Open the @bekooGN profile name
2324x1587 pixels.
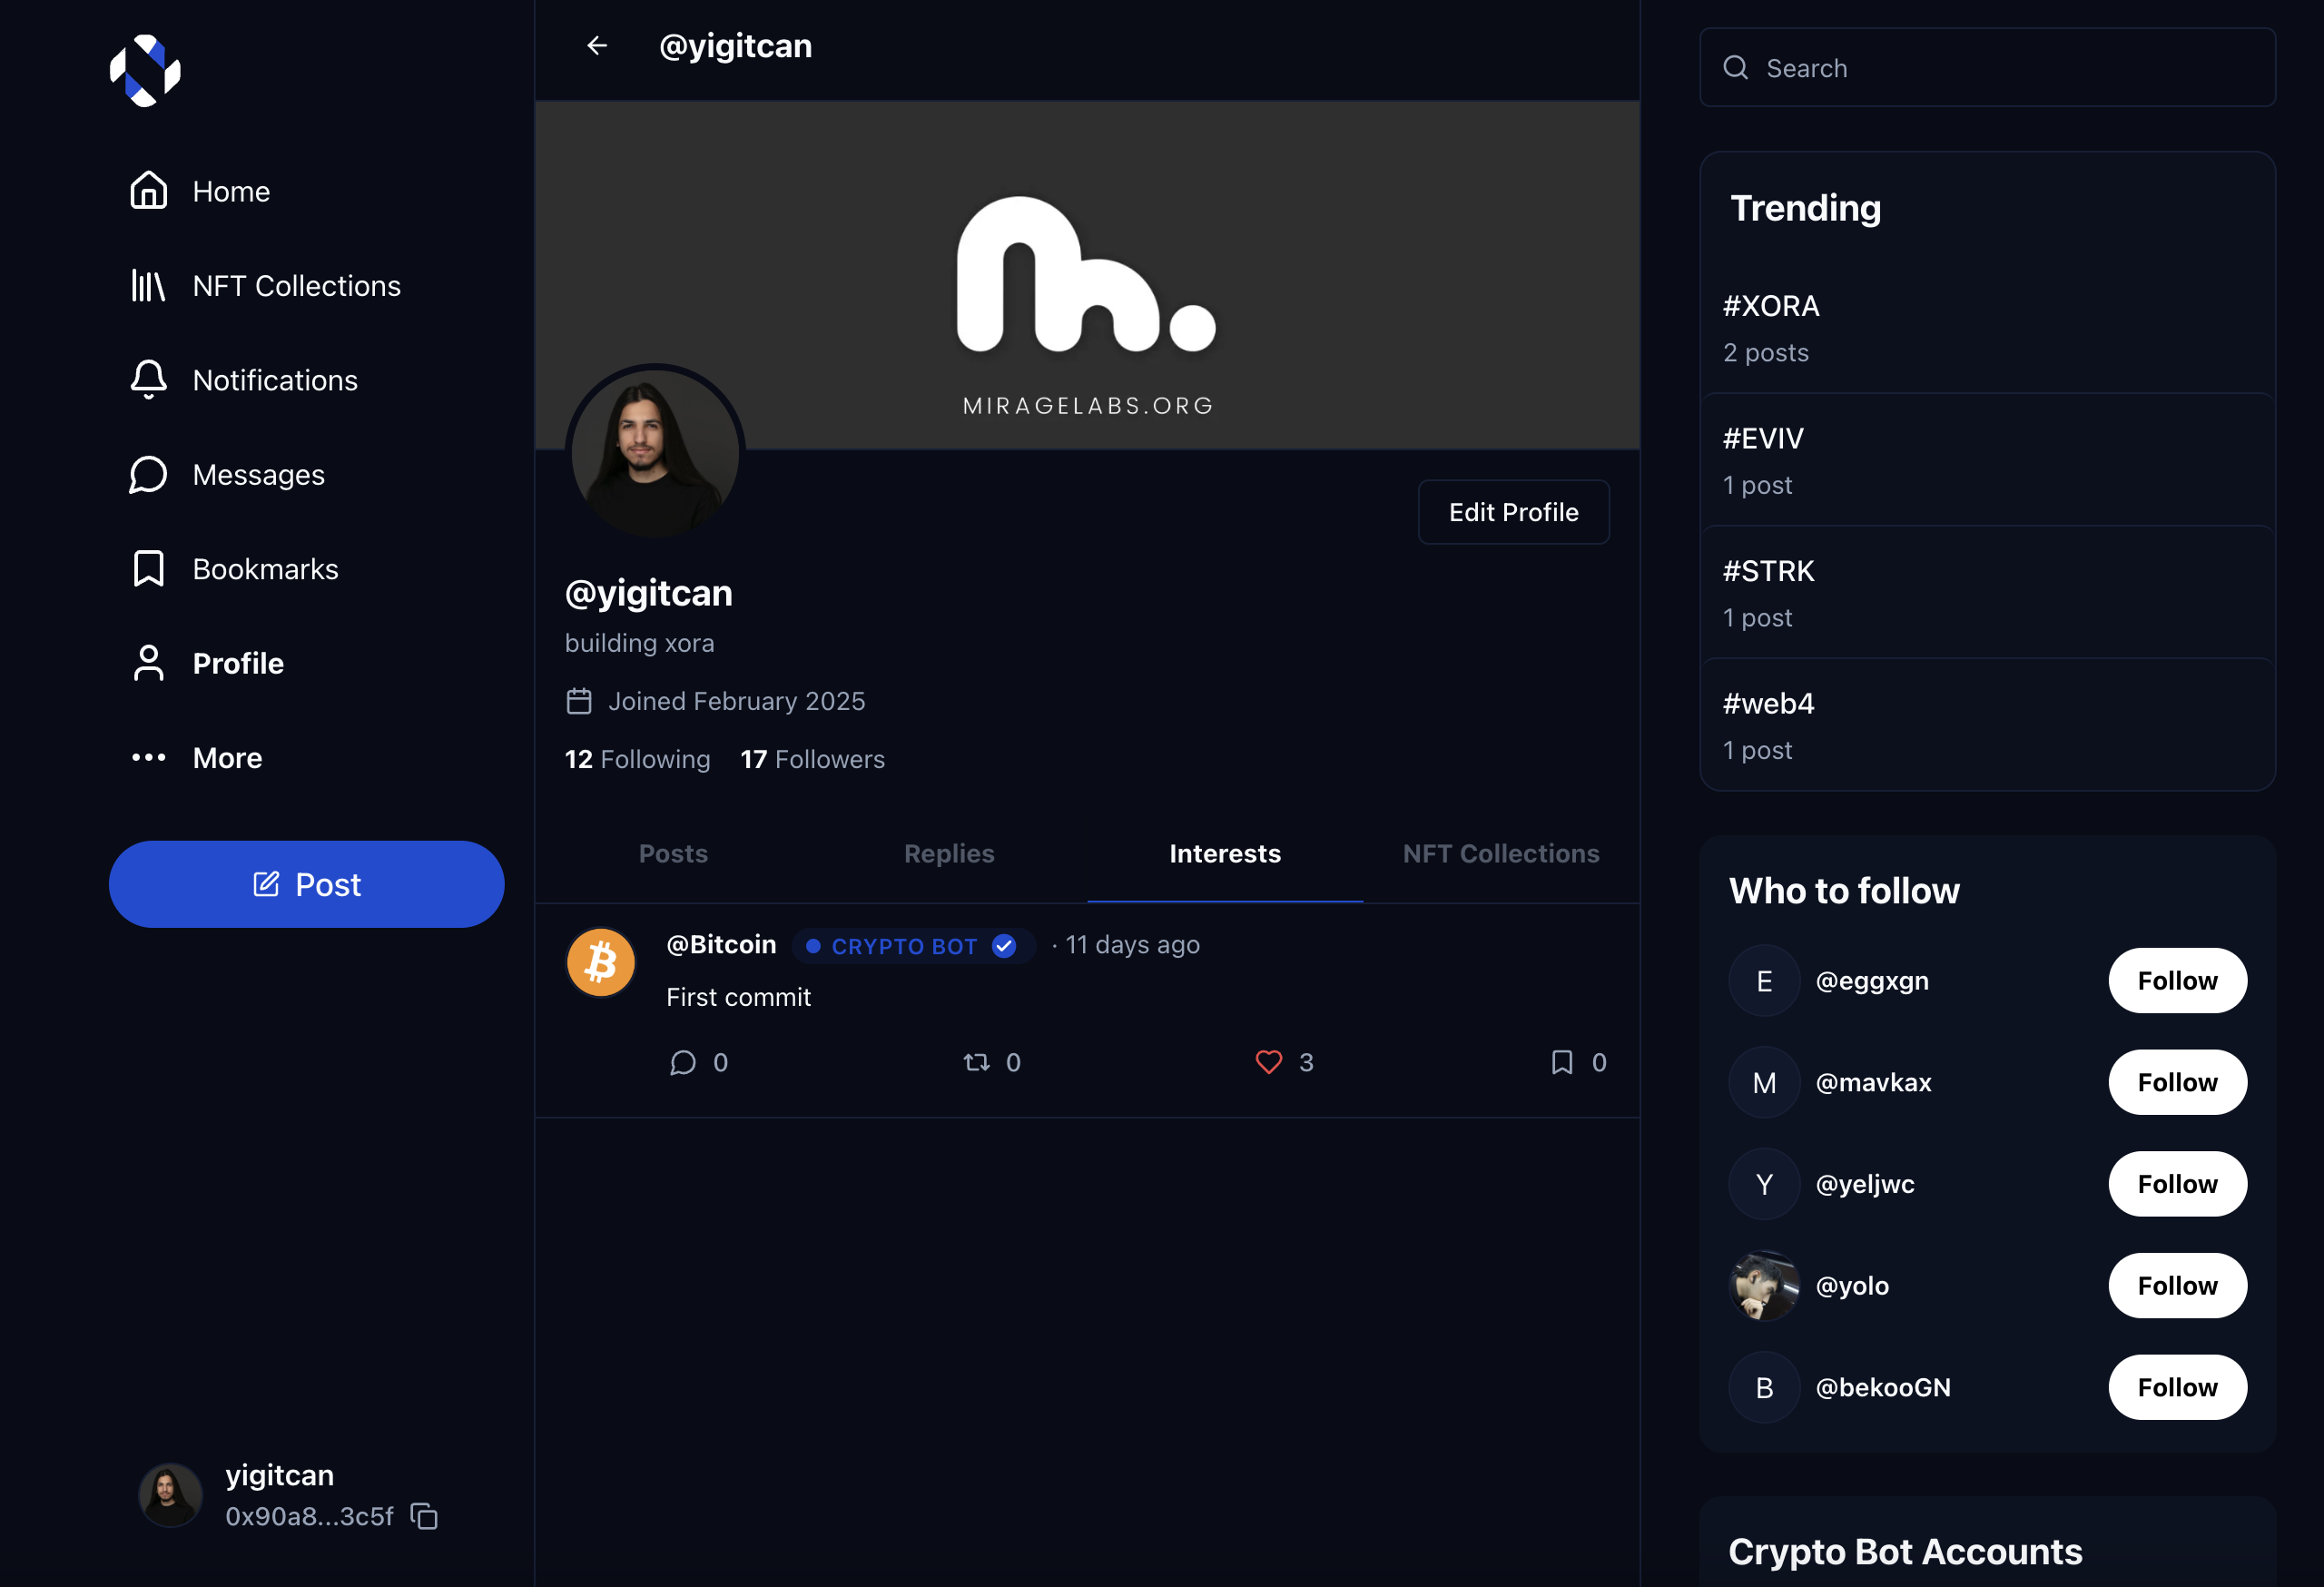point(1883,1387)
